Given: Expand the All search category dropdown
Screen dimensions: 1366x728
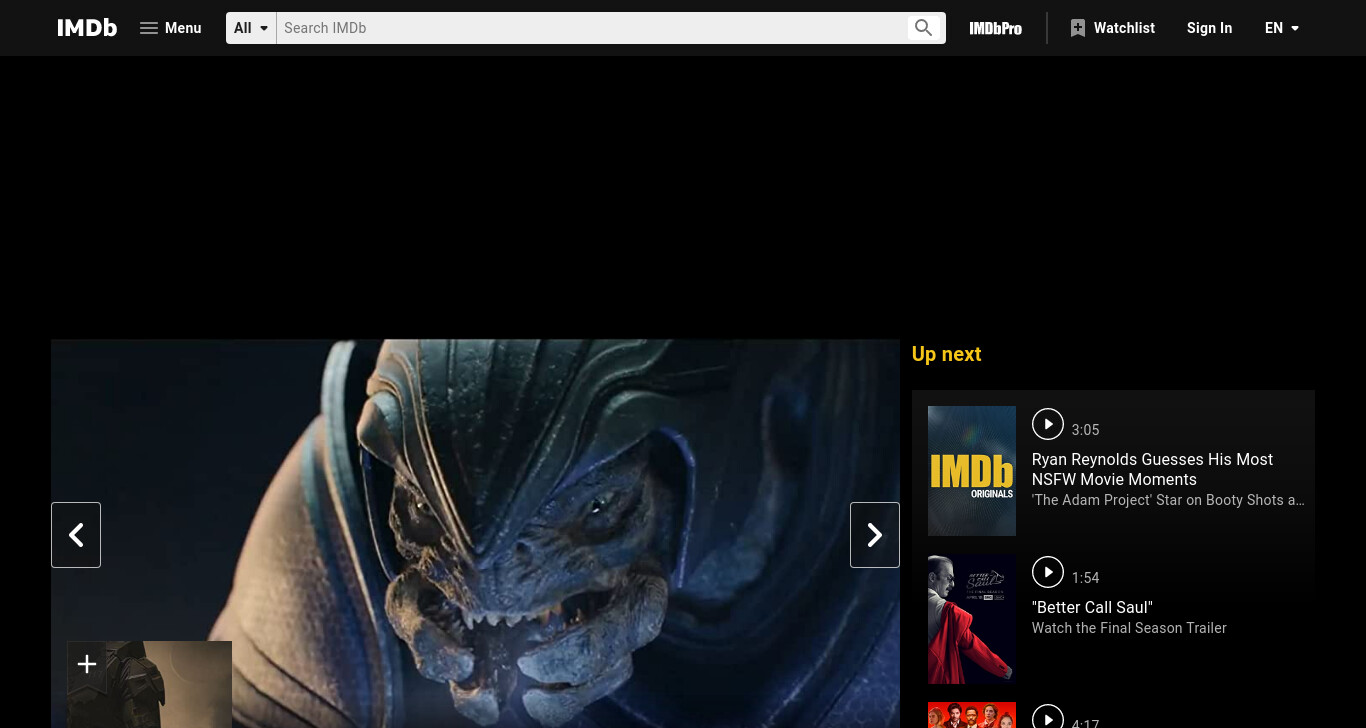Looking at the screenshot, I should point(251,28).
